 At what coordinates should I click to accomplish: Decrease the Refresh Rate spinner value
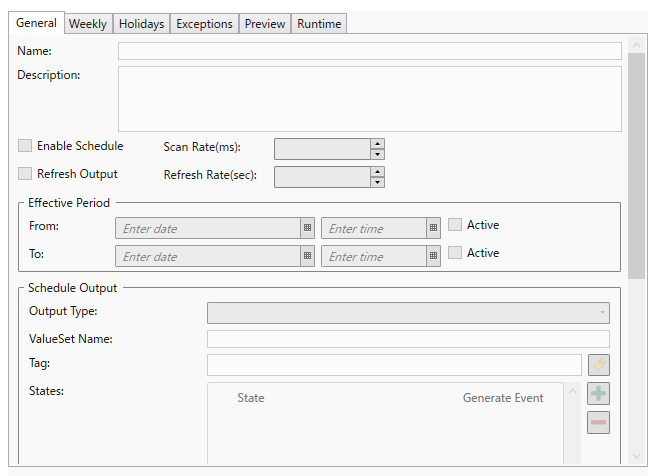point(377,182)
